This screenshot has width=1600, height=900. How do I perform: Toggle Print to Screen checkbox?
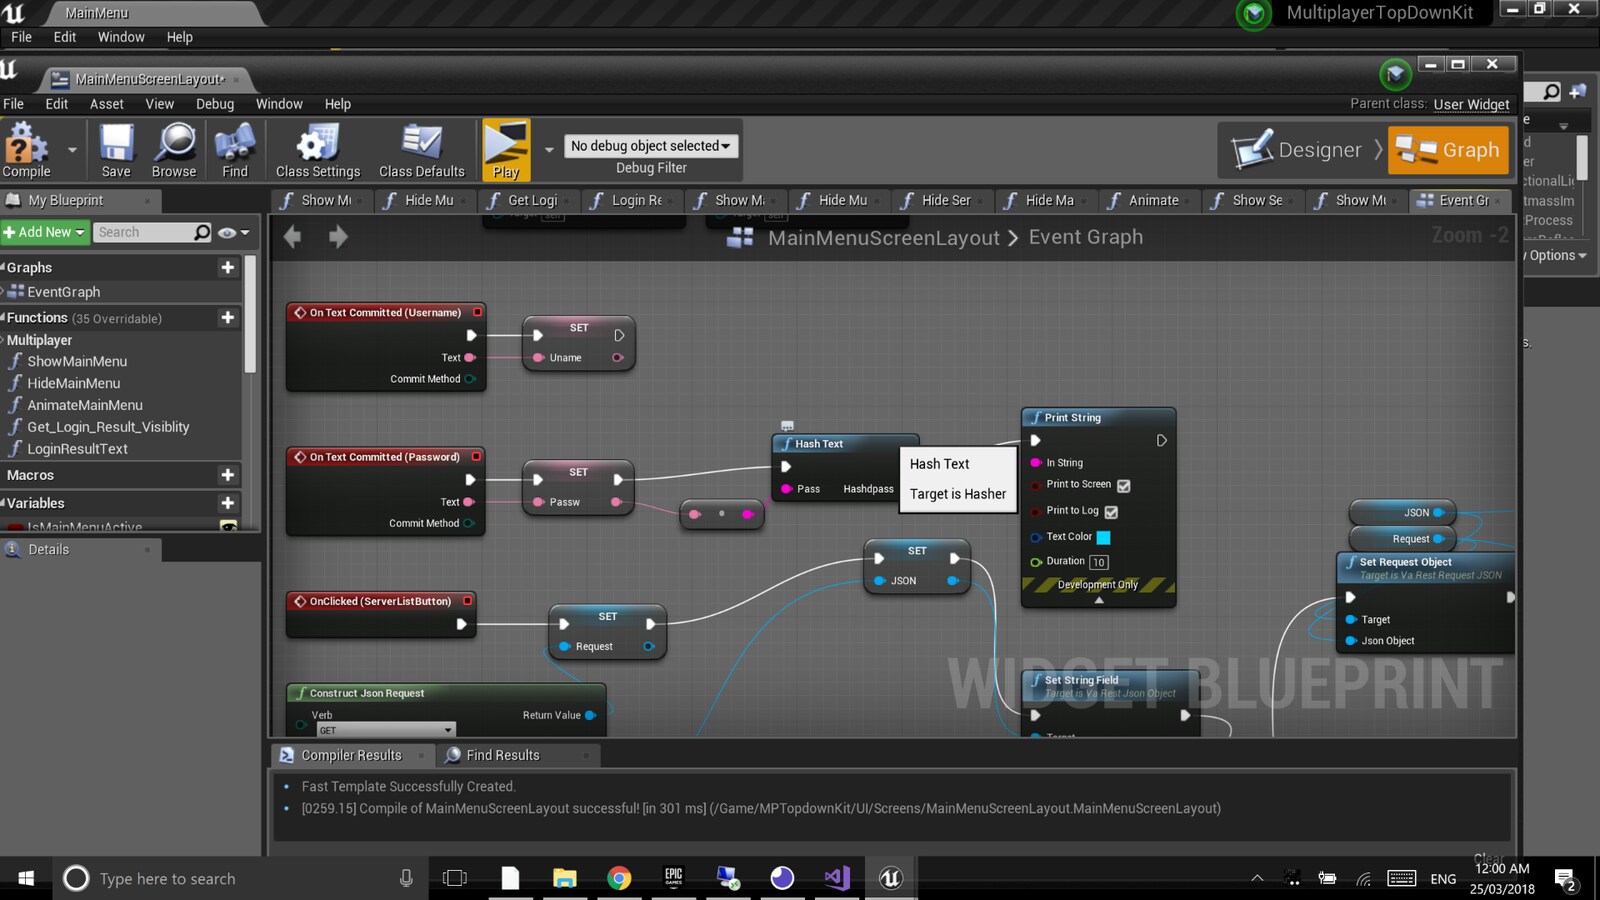tap(1123, 486)
